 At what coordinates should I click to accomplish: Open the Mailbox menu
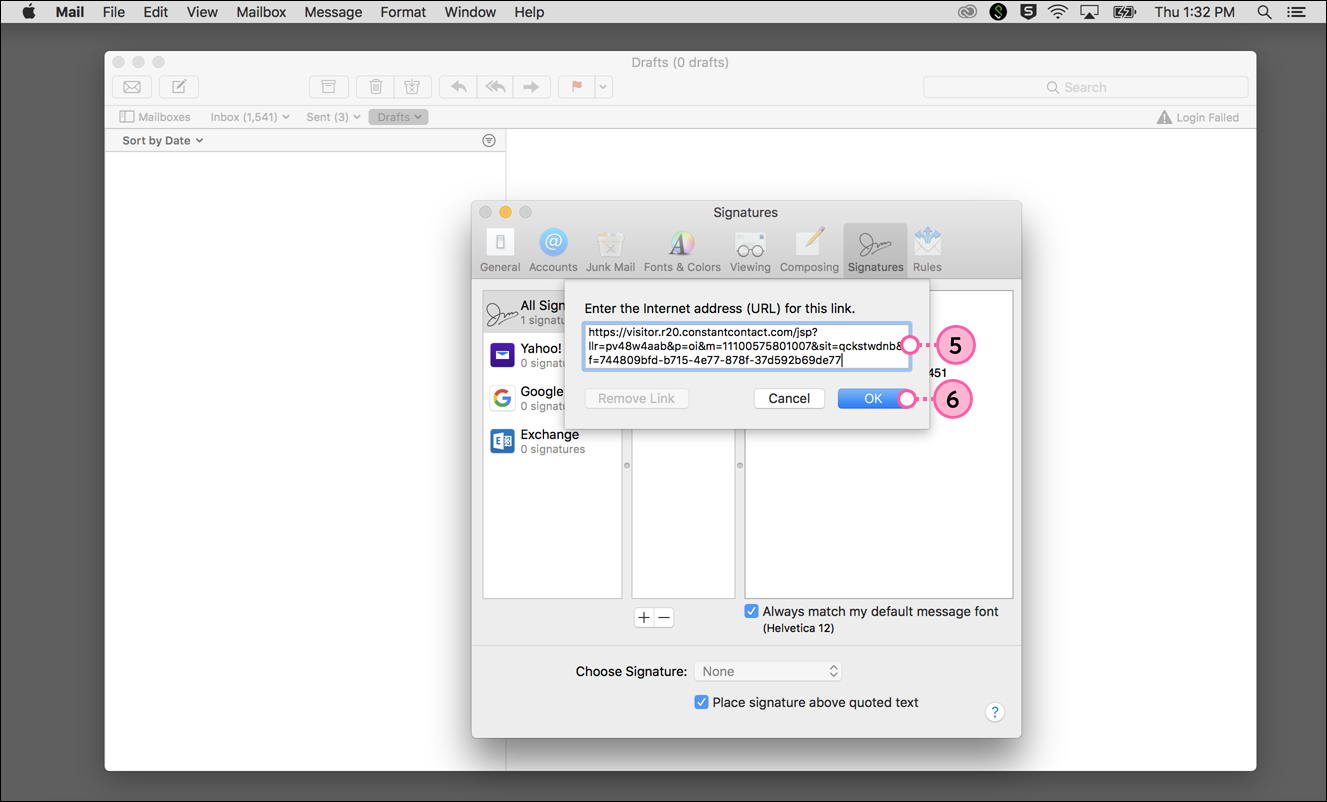pos(261,12)
